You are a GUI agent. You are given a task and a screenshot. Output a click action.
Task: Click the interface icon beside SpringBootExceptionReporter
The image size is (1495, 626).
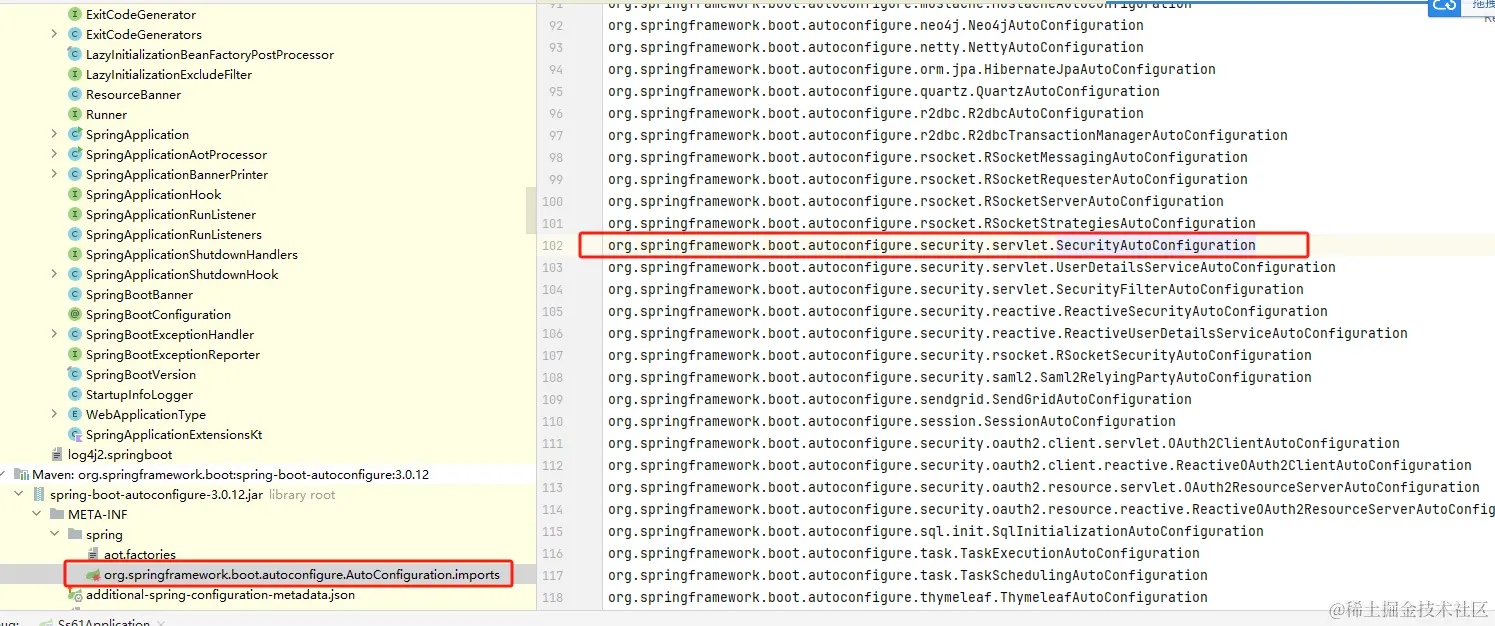[74, 355]
